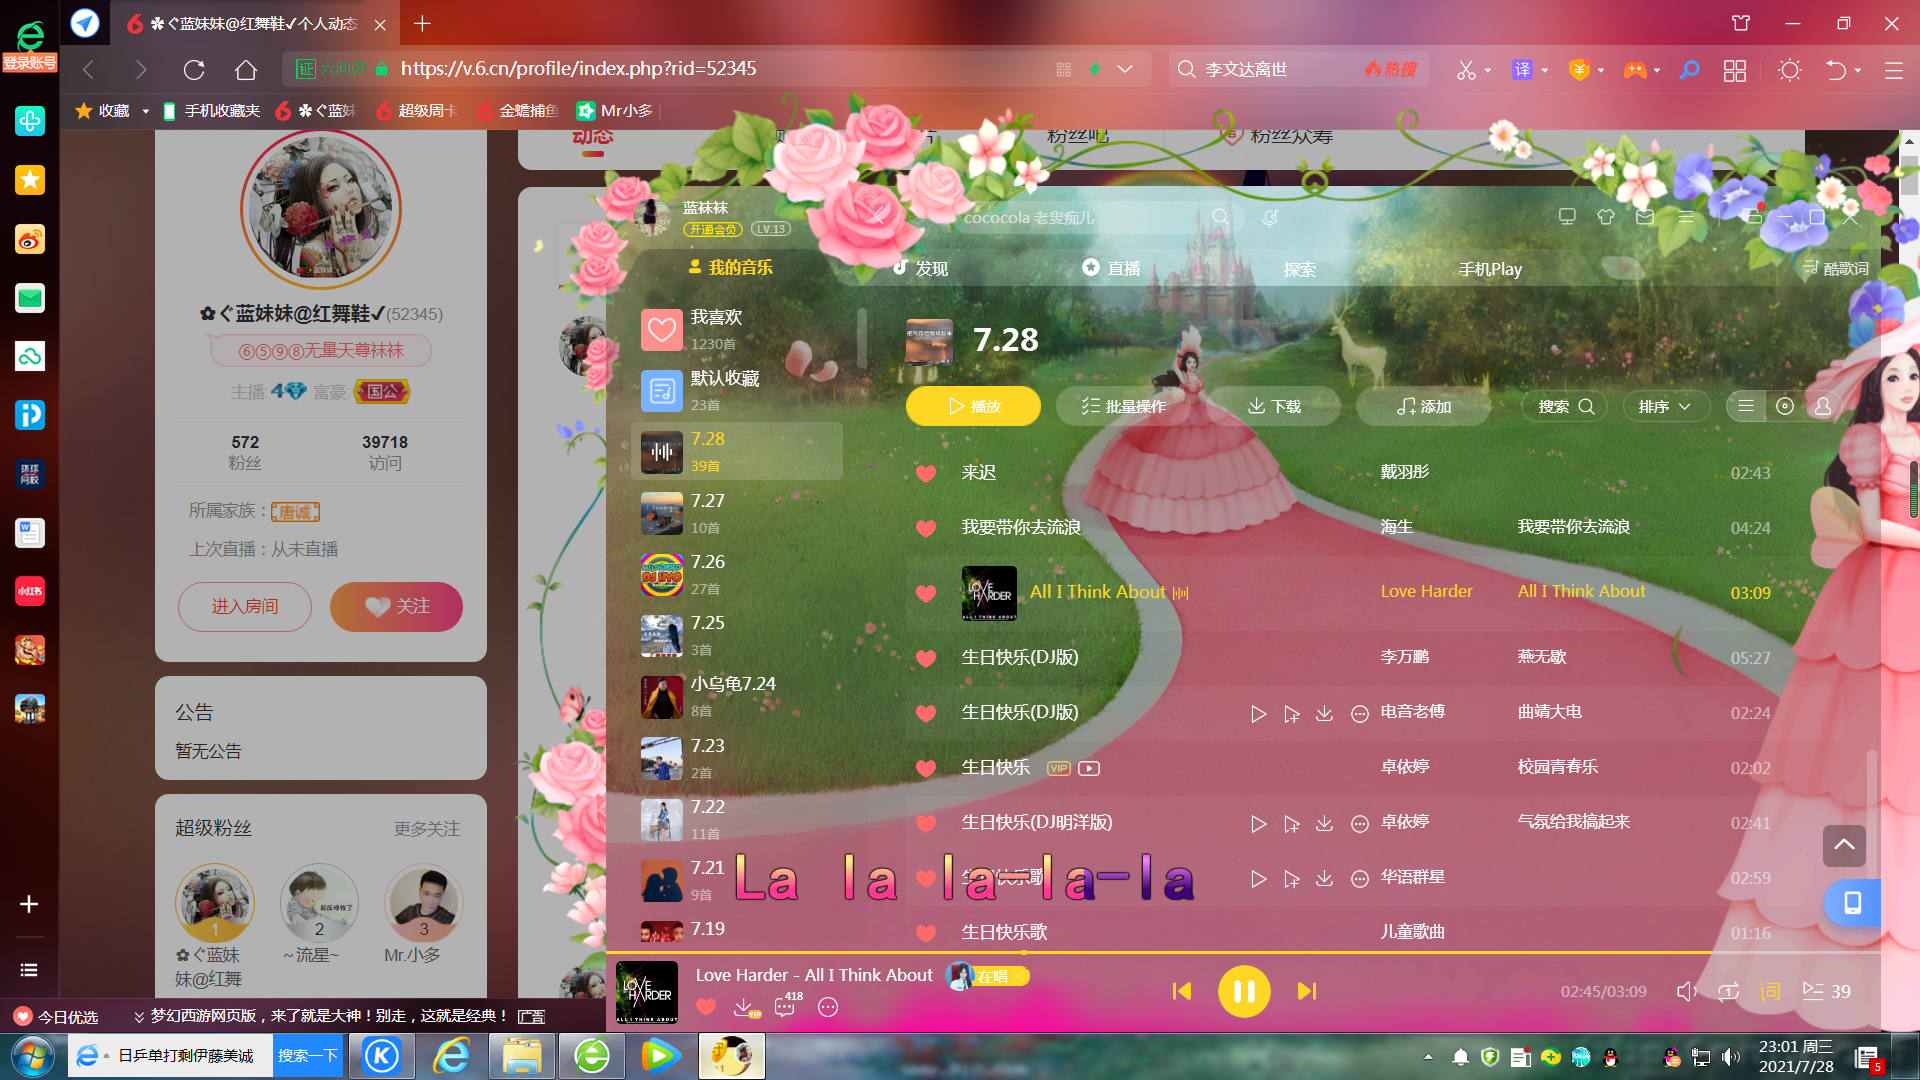
Task: Click the music player search magnifier icon
Action: click(x=1220, y=217)
